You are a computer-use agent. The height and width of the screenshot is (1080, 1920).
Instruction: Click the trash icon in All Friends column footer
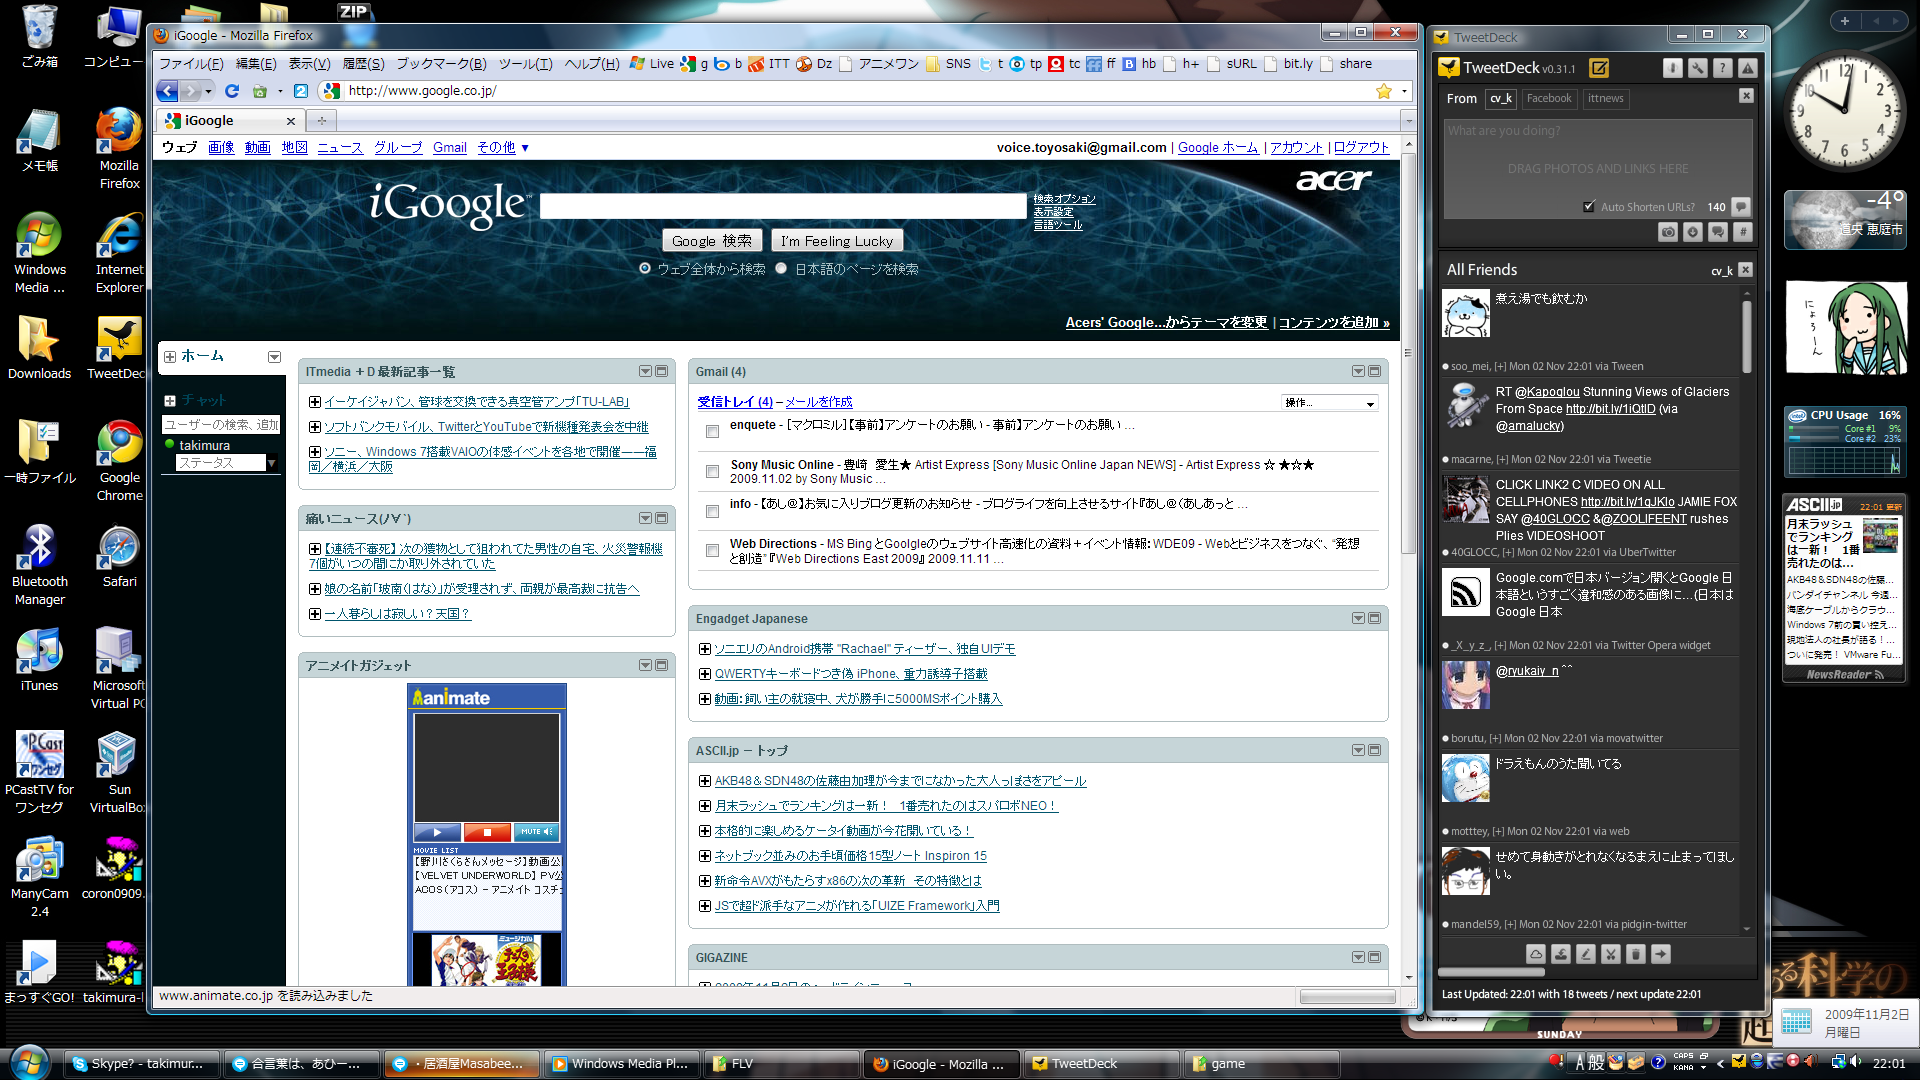pyautogui.click(x=1636, y=954)
